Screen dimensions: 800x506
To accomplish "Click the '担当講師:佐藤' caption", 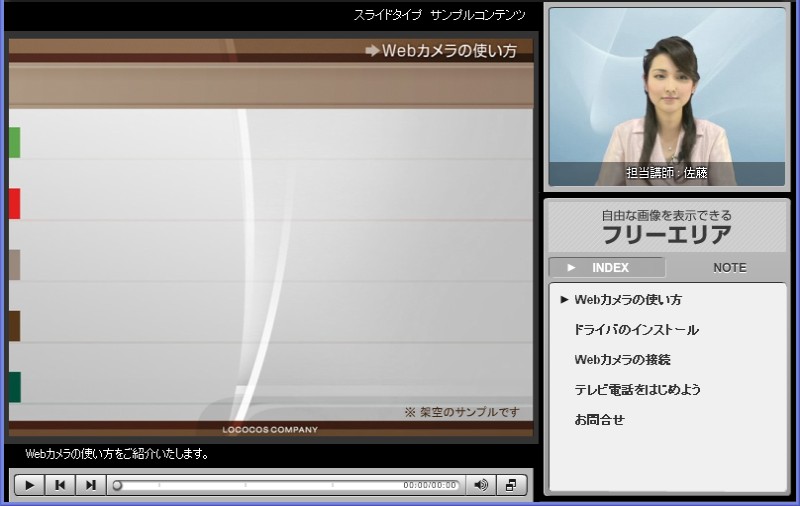I will click(x=667, y=173).
